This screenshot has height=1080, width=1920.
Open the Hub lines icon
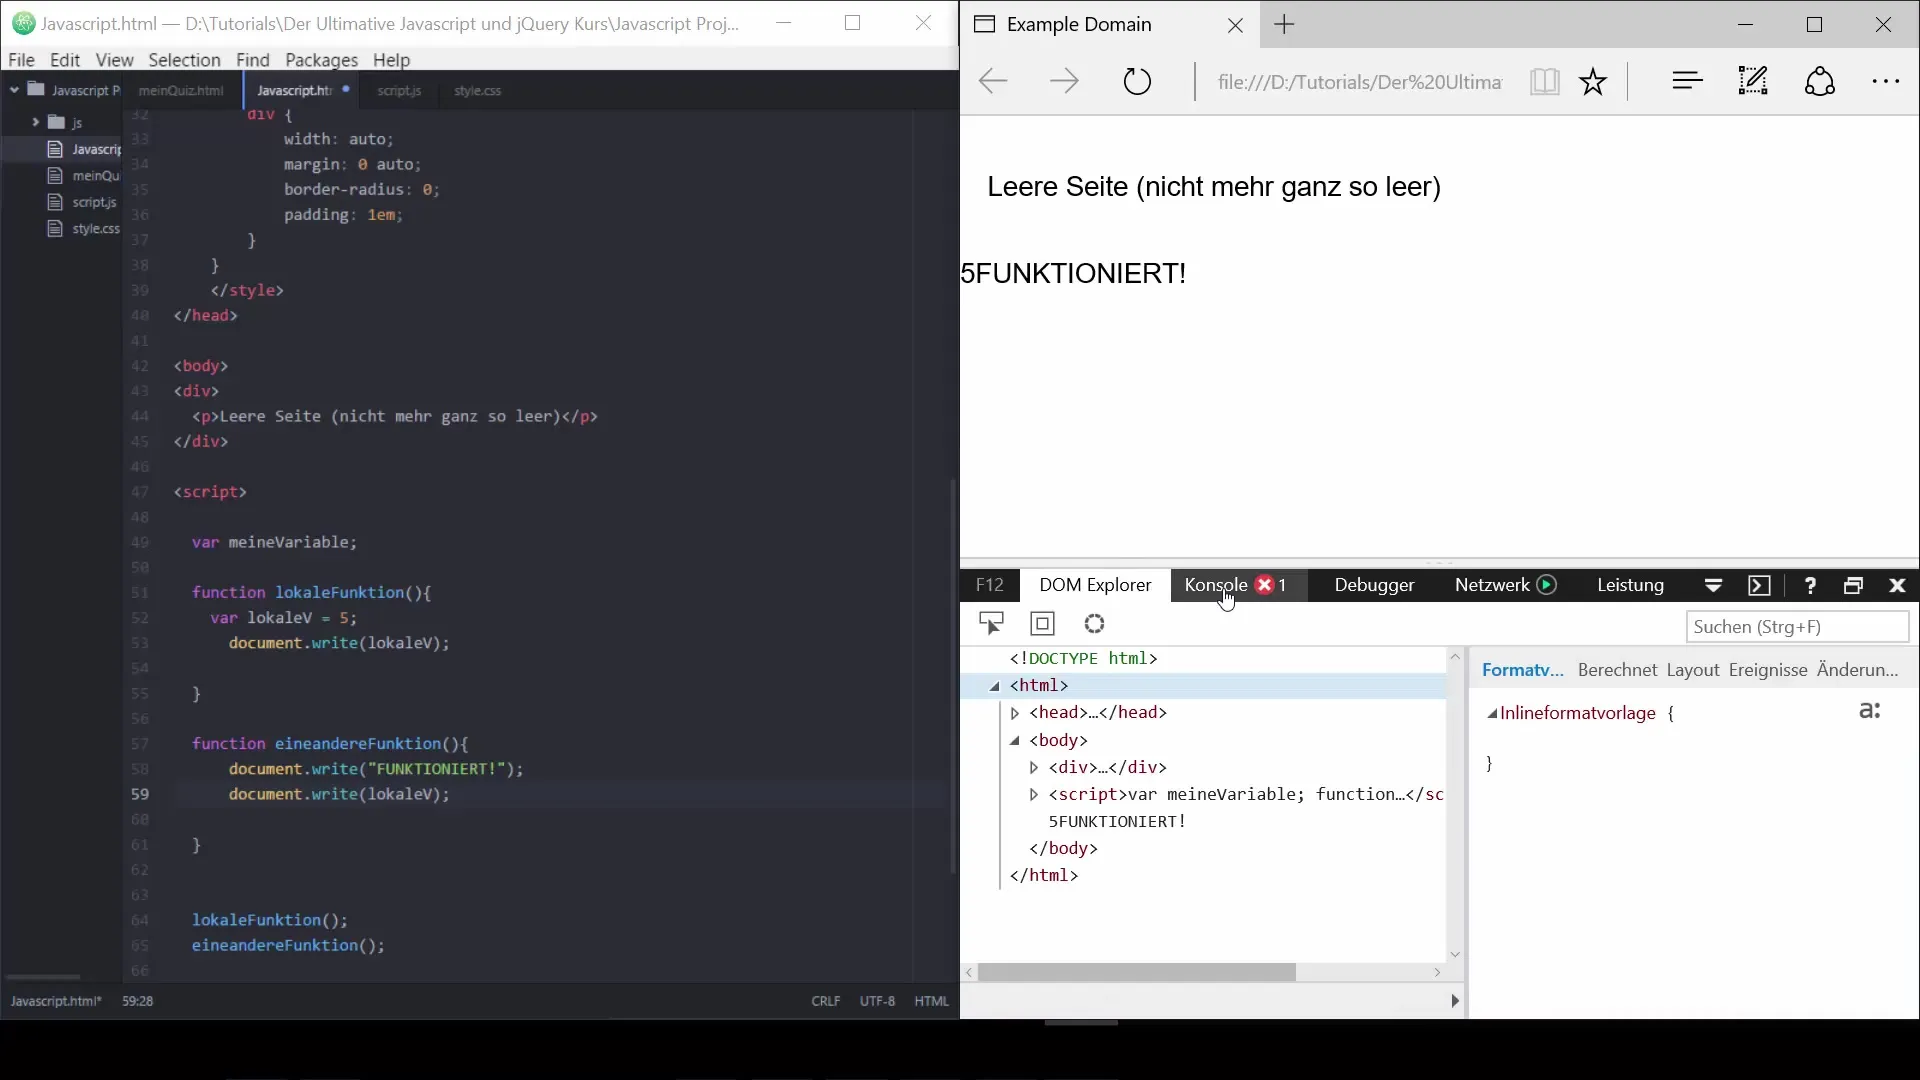(x=1687, y=81)
